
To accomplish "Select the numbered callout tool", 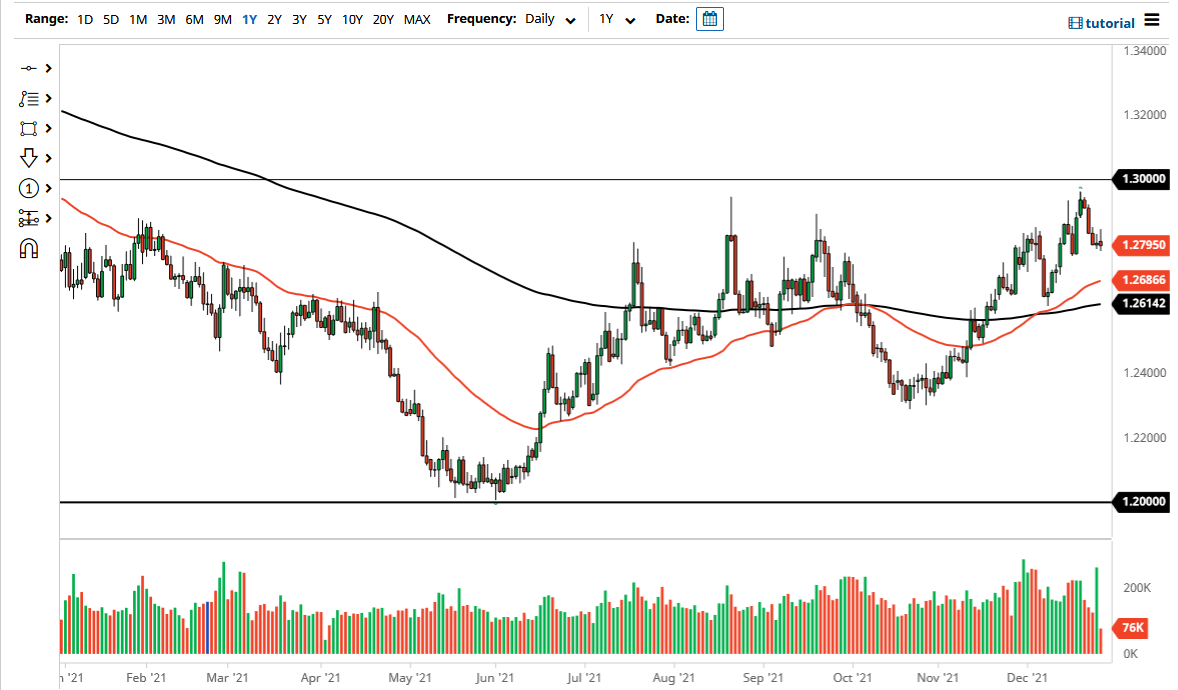I will click(x=30, y=188).
